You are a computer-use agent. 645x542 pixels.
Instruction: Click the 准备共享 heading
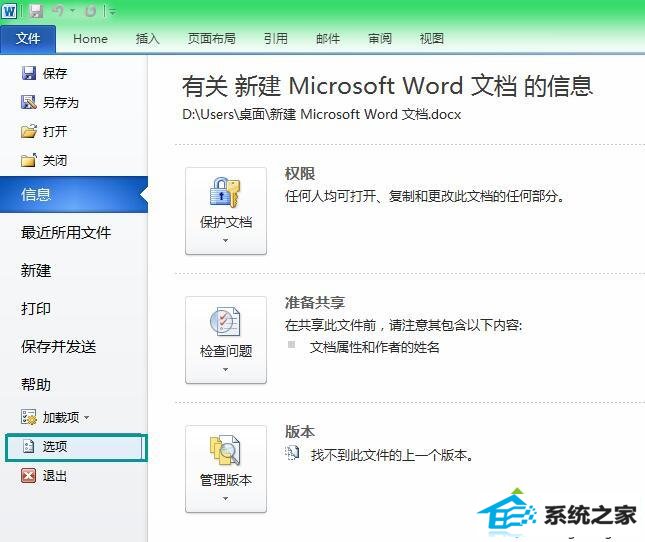tap(315, 303)
